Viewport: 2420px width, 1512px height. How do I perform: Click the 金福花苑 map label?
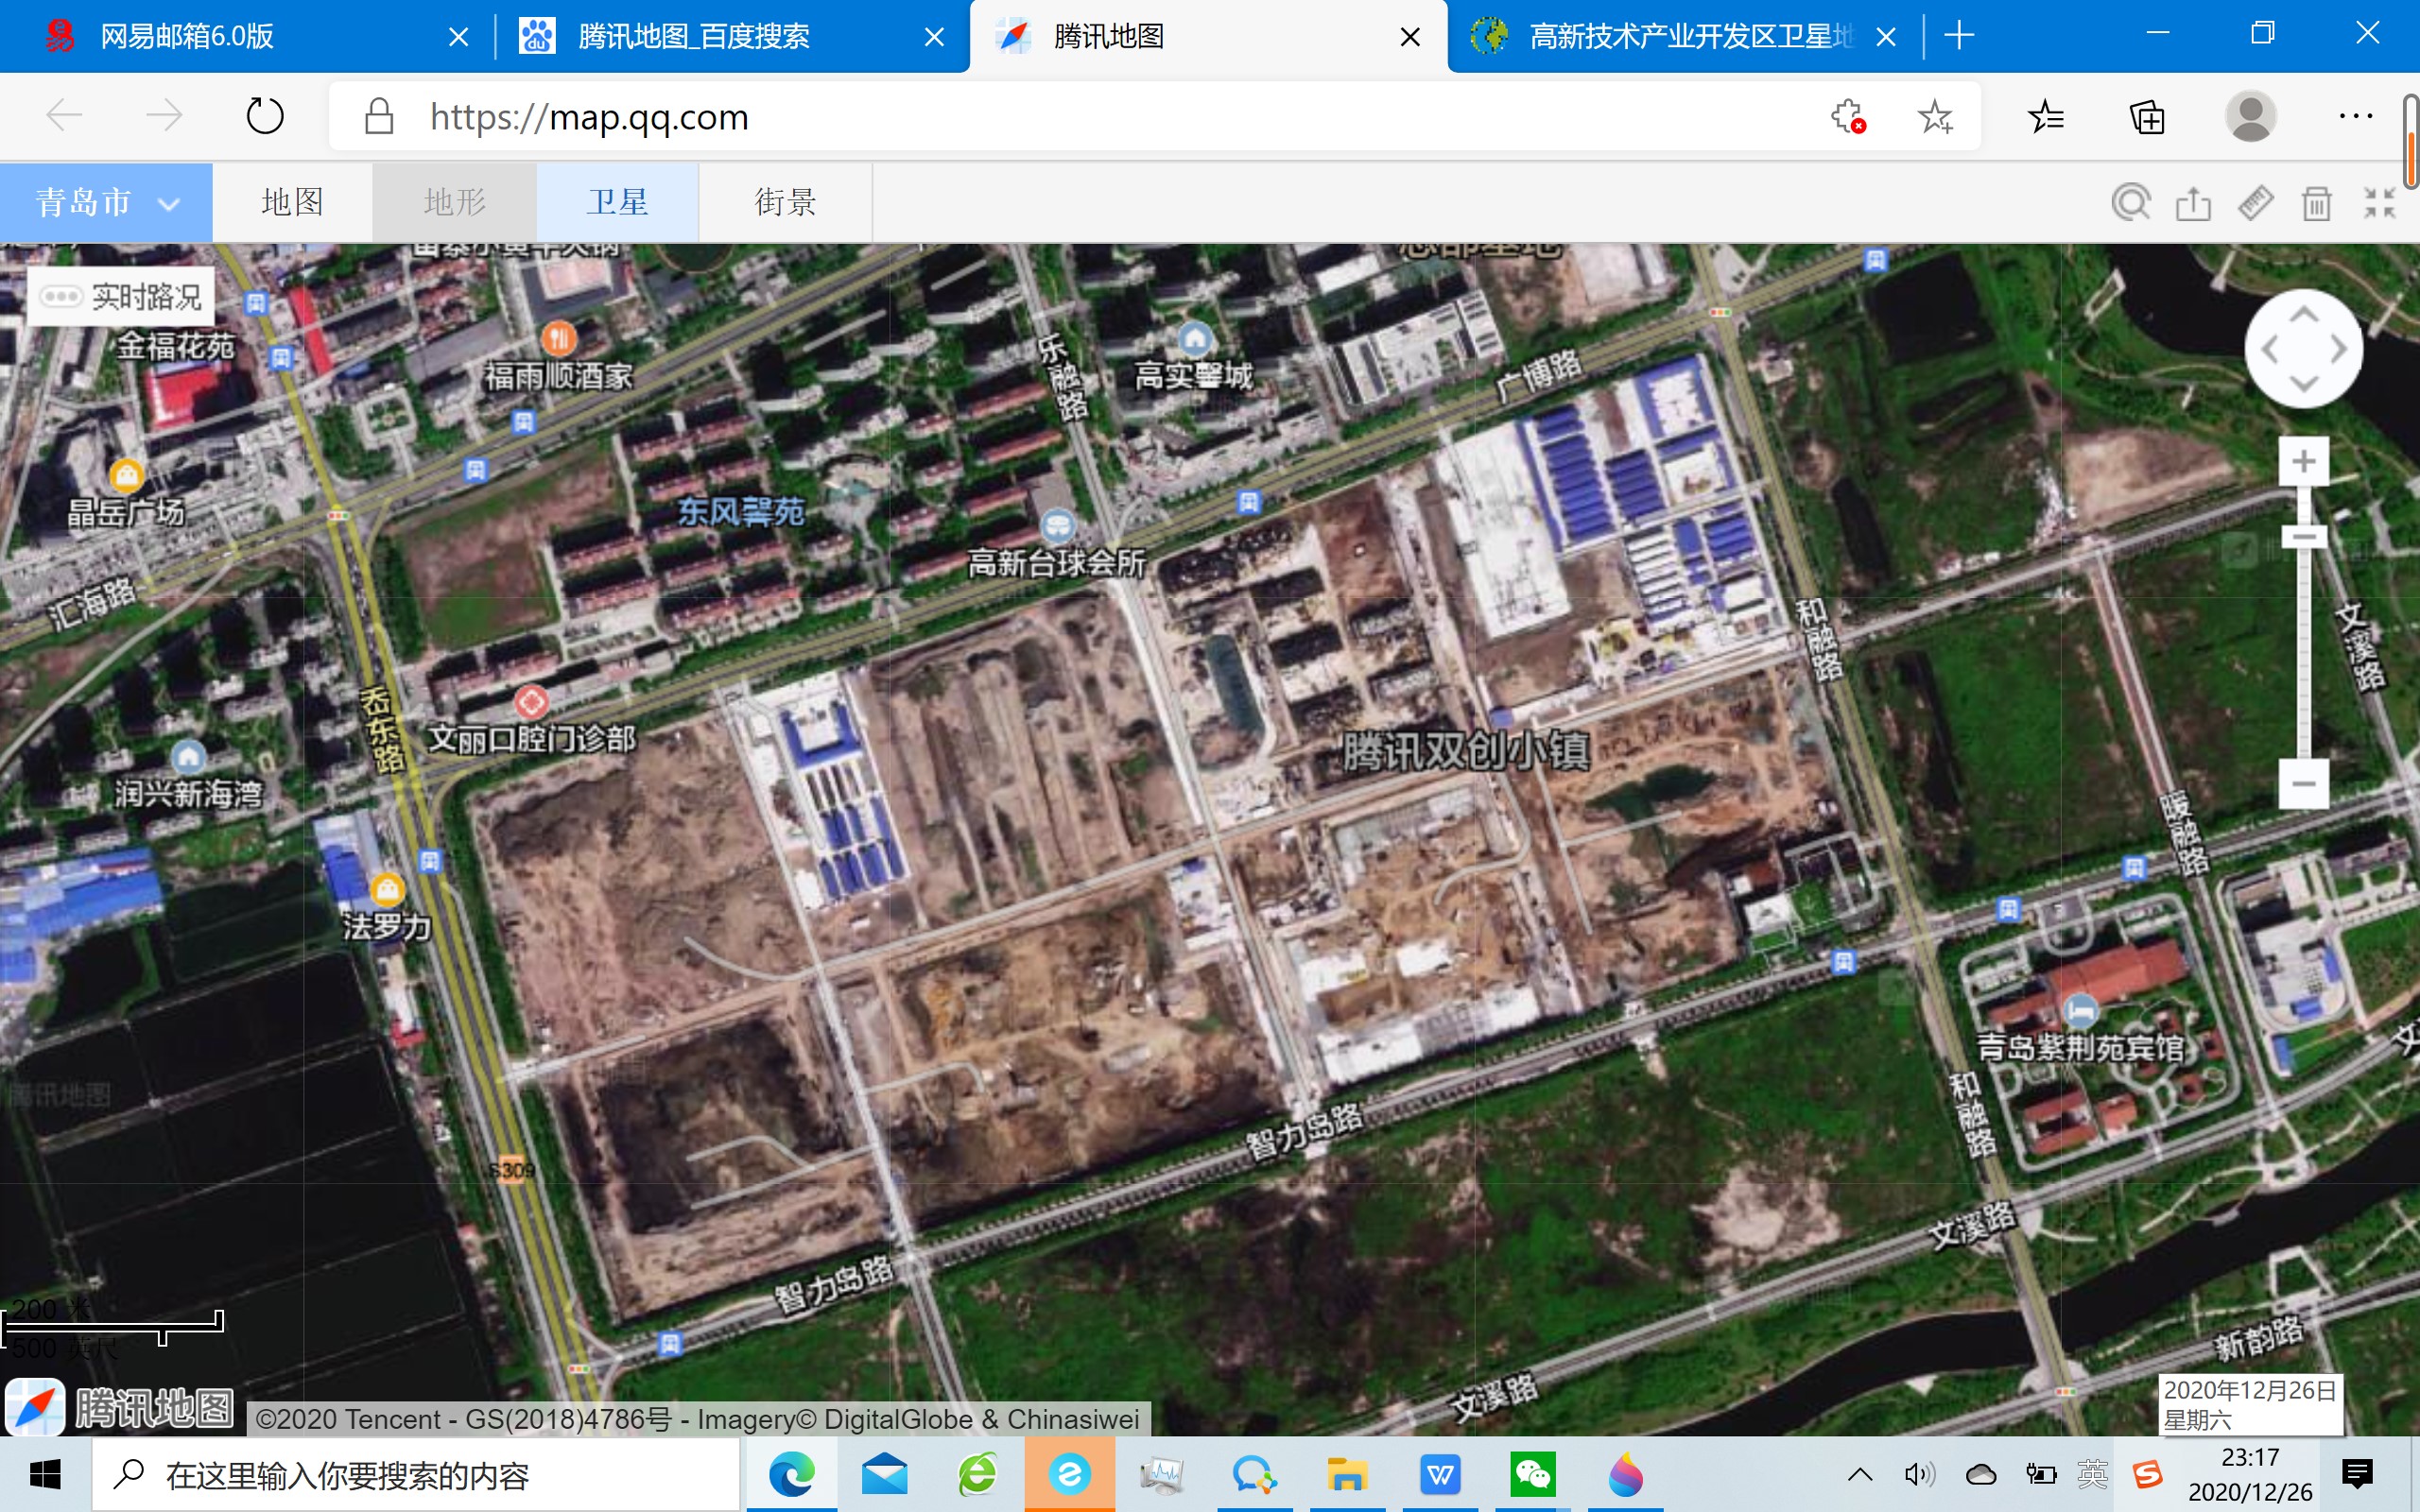click(176, 346)
